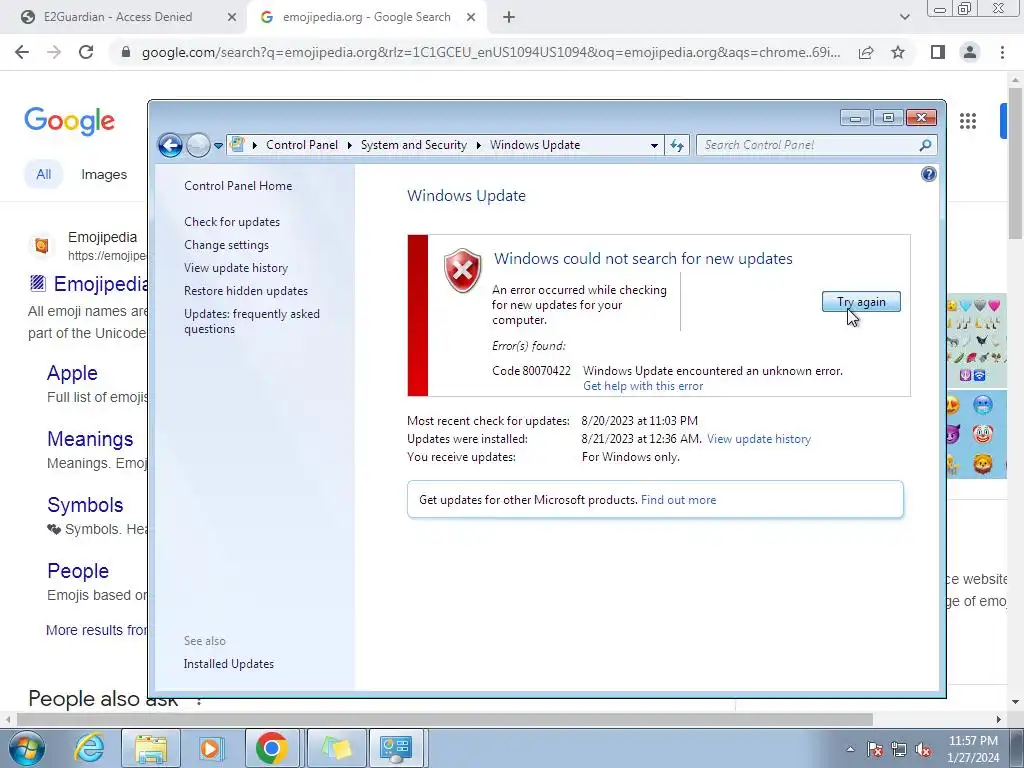Select the All search tab on Google
Image resolution: width=1024 pixels, height=768 pixels.
[x=44, y=174]
